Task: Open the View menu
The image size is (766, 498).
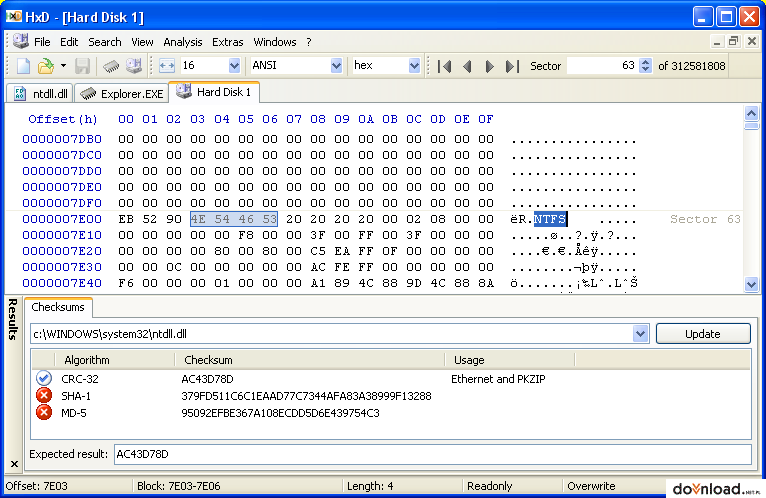Action: (142, 42)
